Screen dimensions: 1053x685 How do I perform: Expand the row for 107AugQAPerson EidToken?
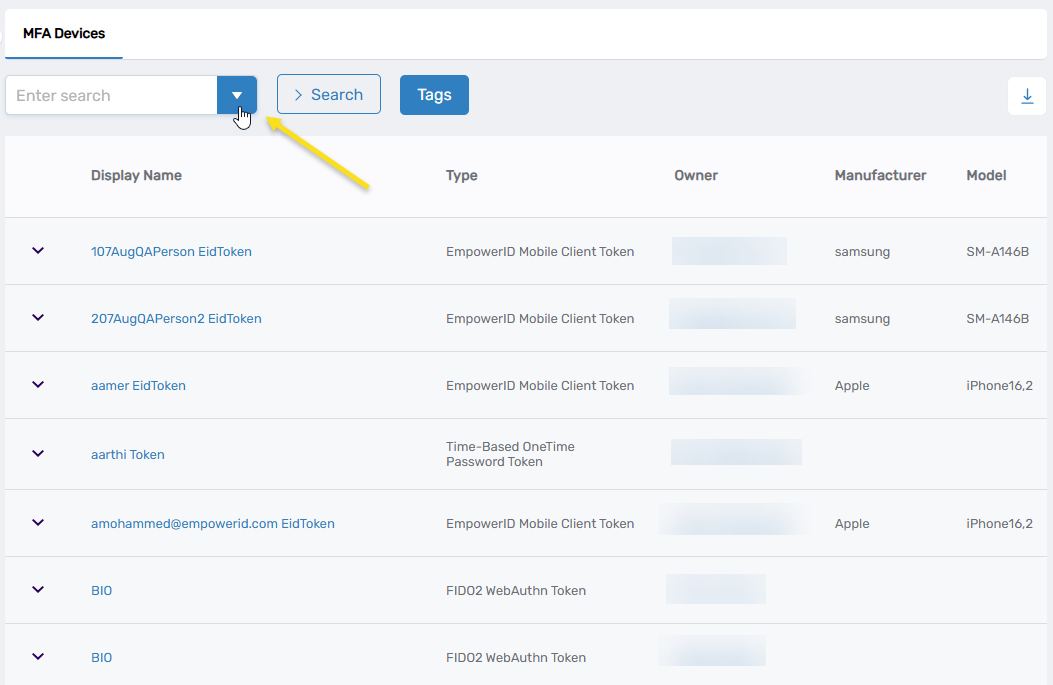pos(38,251)
